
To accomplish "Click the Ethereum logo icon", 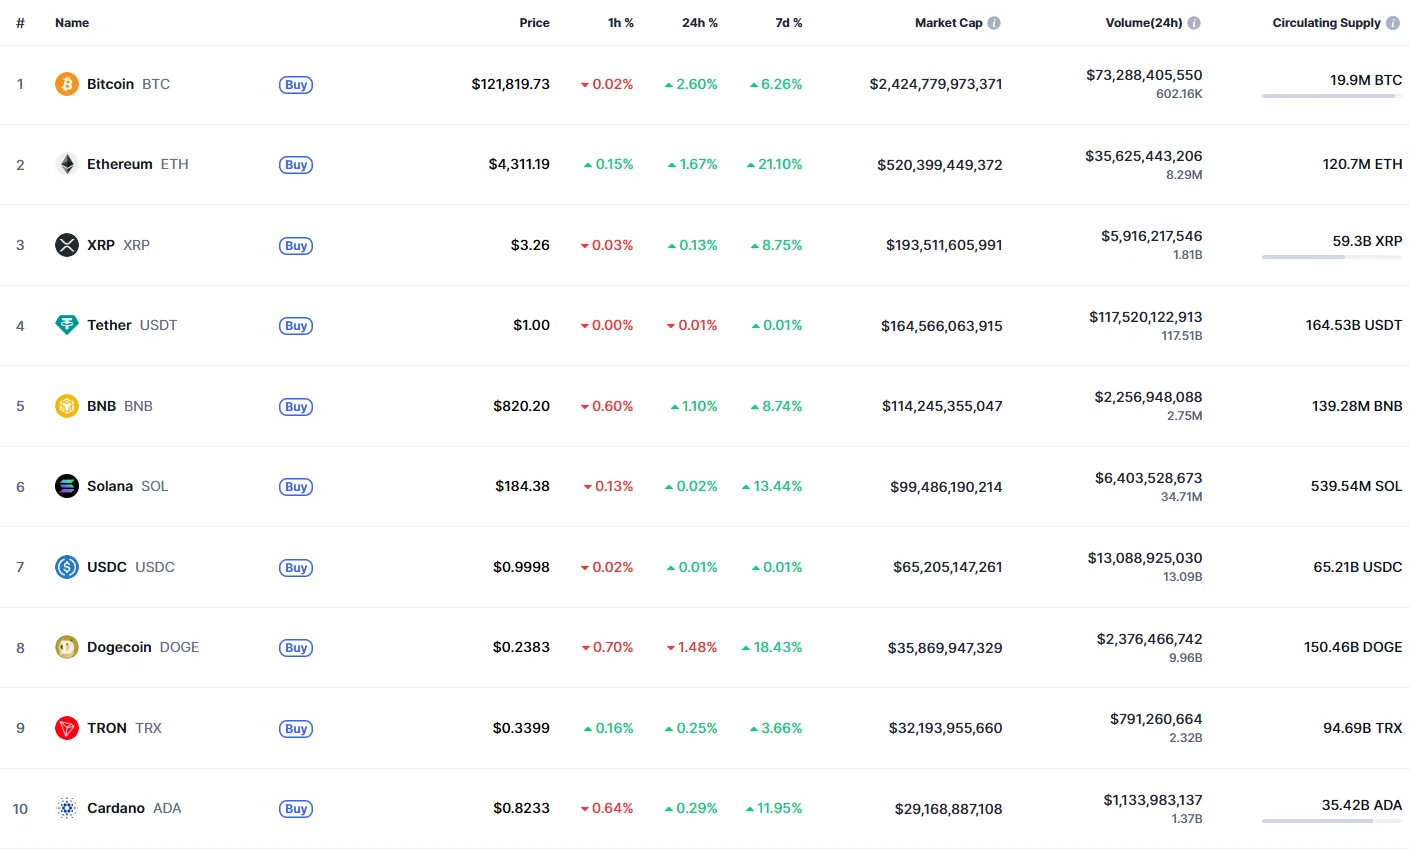I will tap(67, 164).
